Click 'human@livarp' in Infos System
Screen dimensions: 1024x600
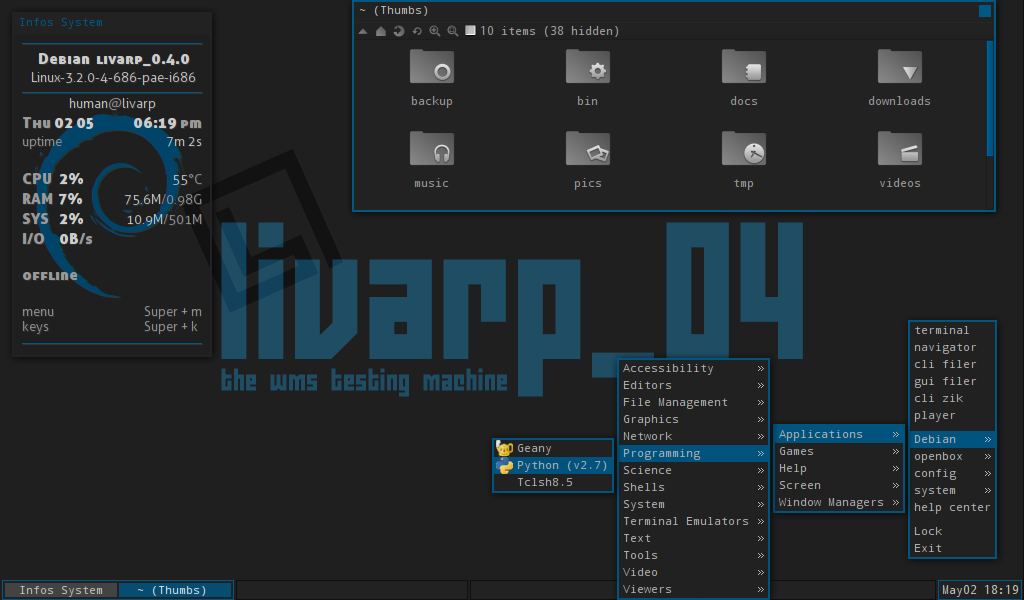[x=112, y=103]
